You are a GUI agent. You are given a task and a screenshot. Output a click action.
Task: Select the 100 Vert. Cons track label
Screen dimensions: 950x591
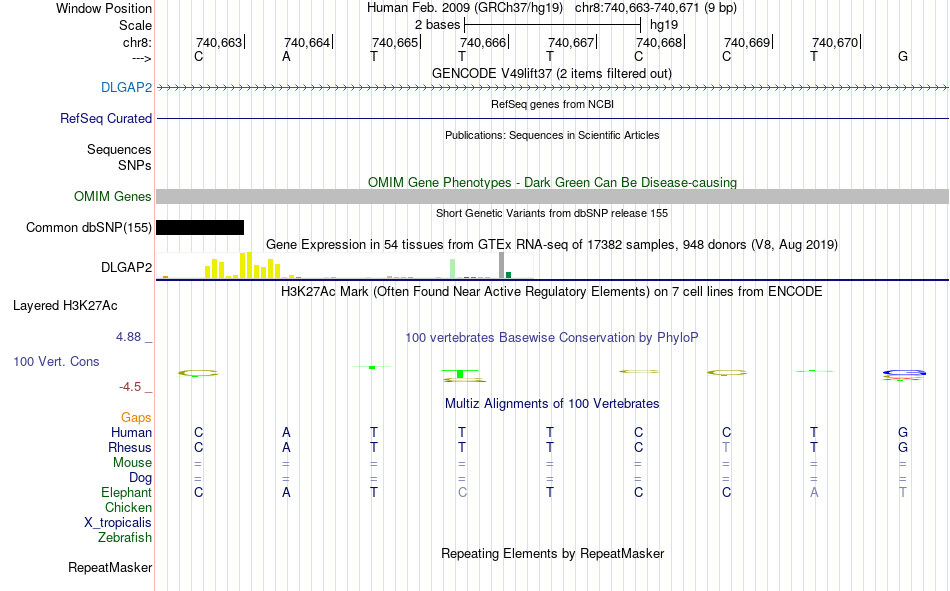56,361
